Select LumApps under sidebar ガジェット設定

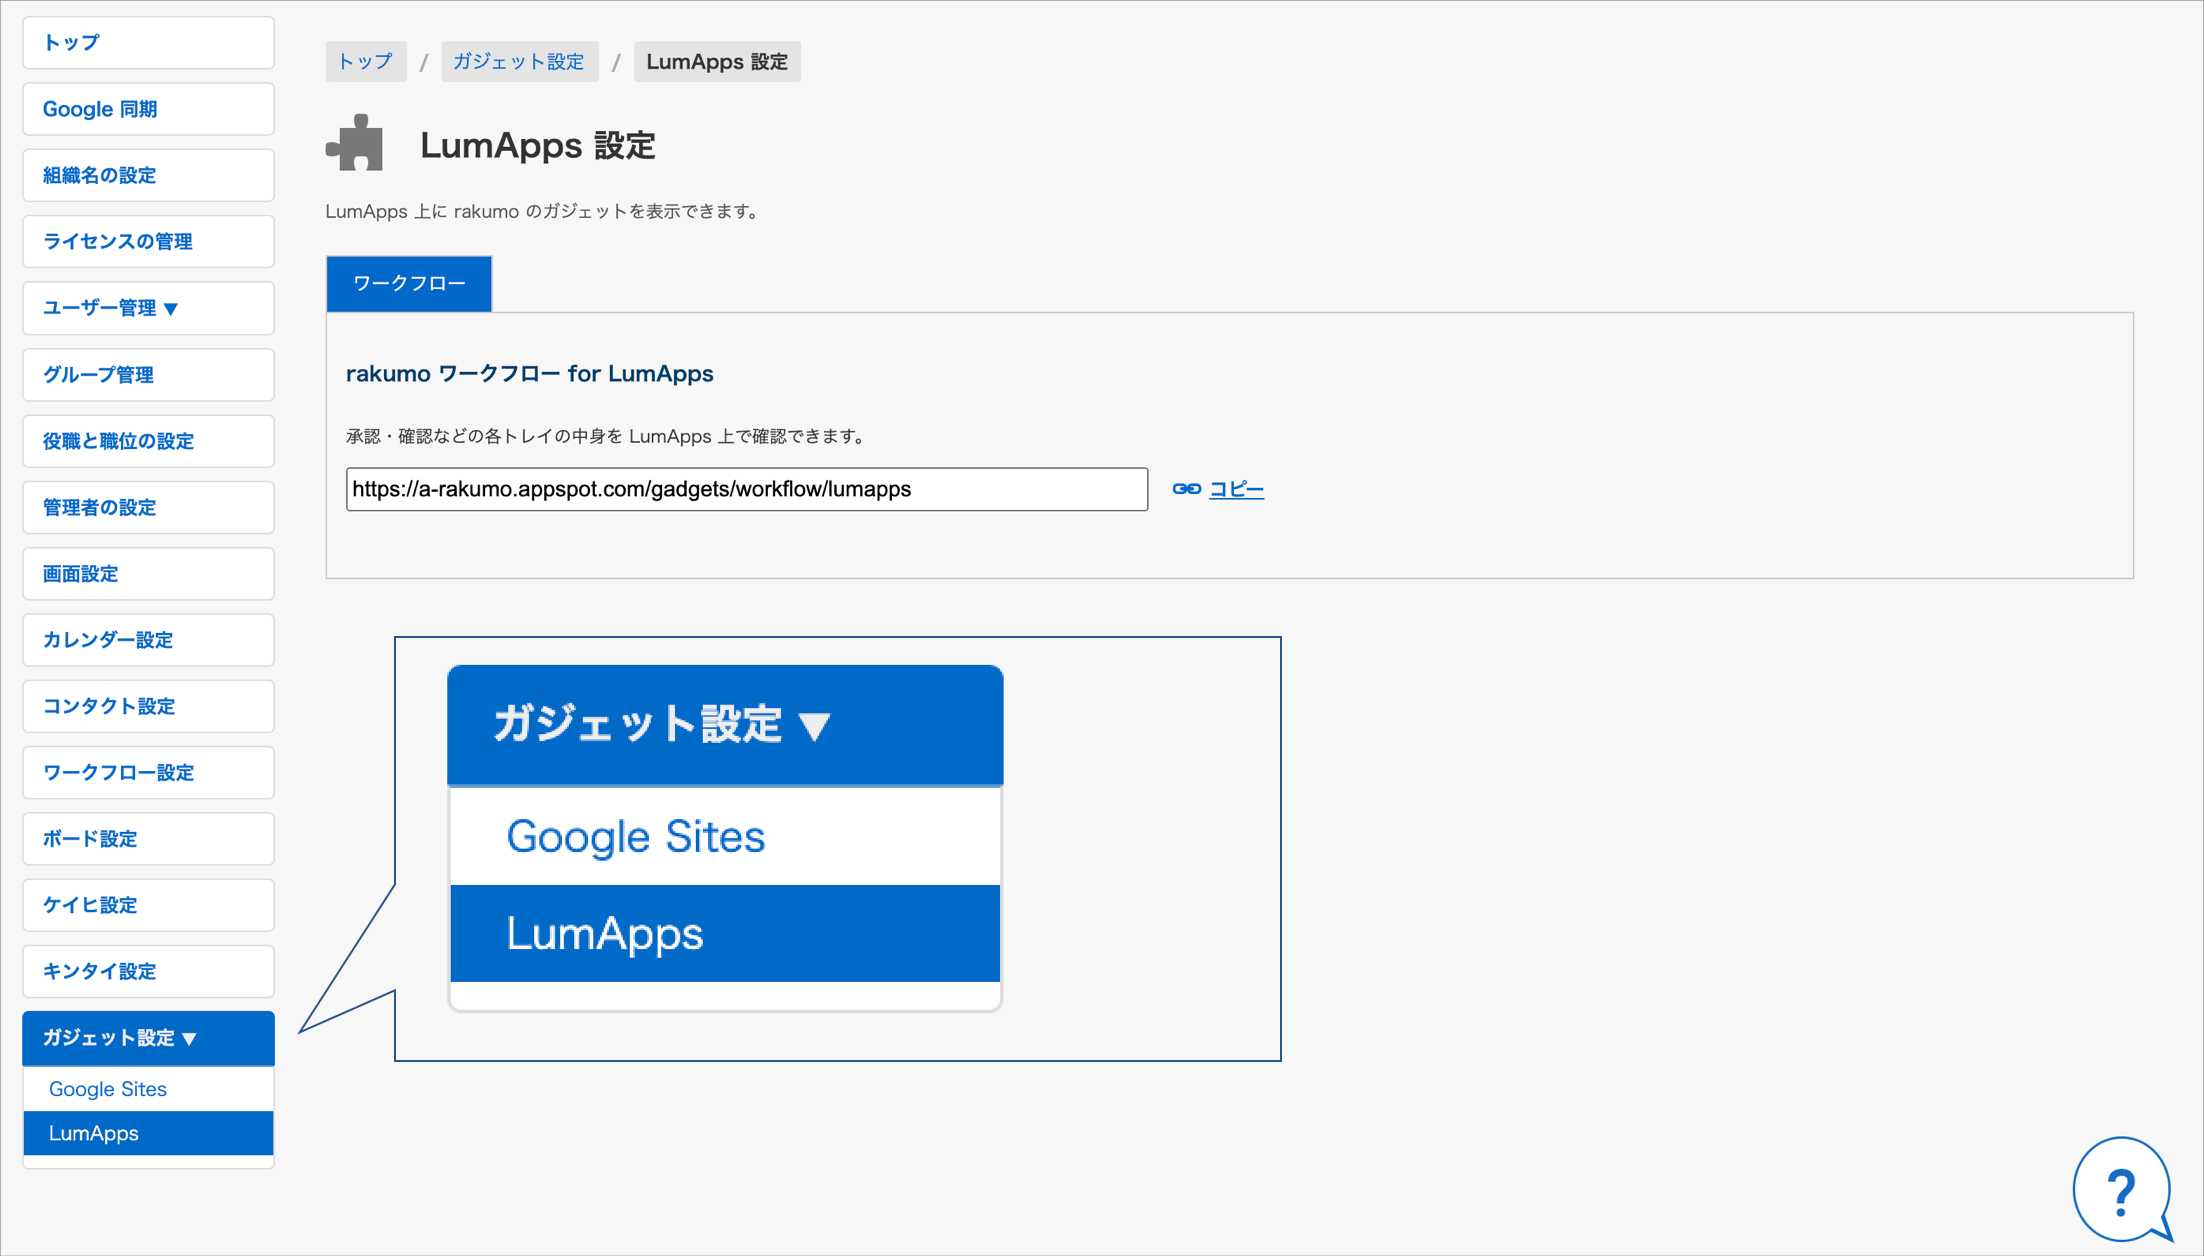pos(148,1133)
